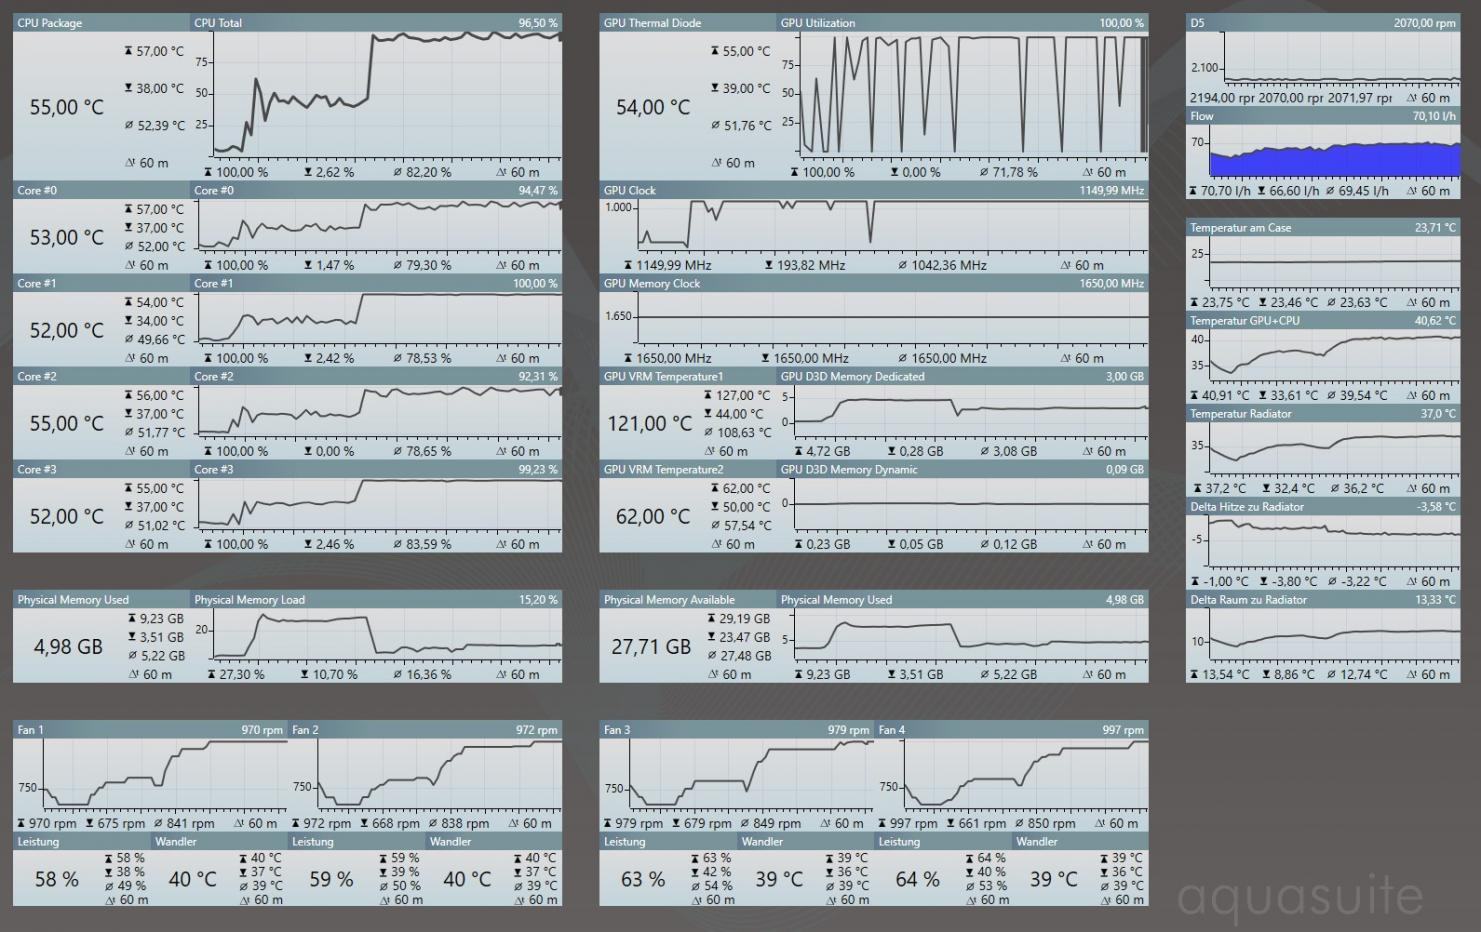
Task: Select the D5 pump rpm chart
Action: pyautogui.click(x=1341, y=60)
